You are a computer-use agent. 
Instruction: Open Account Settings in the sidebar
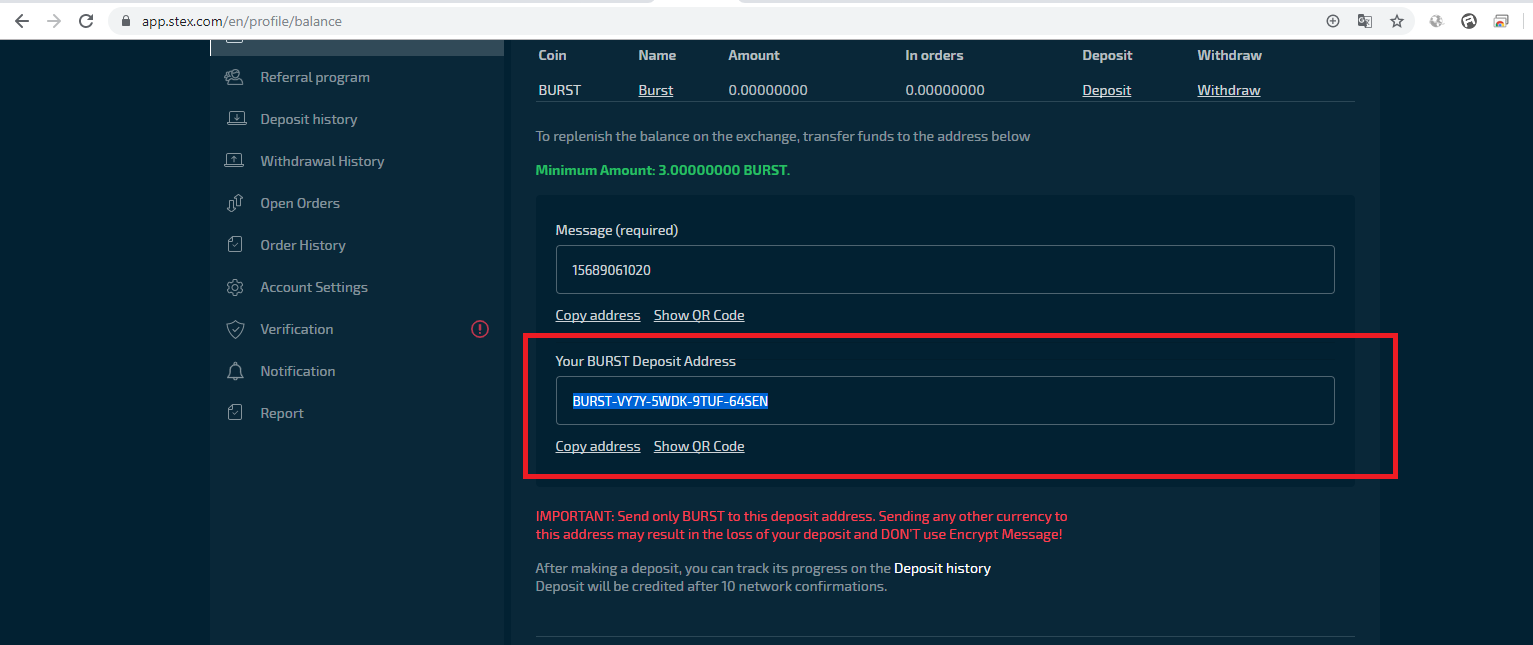click(x=314, y=287)
